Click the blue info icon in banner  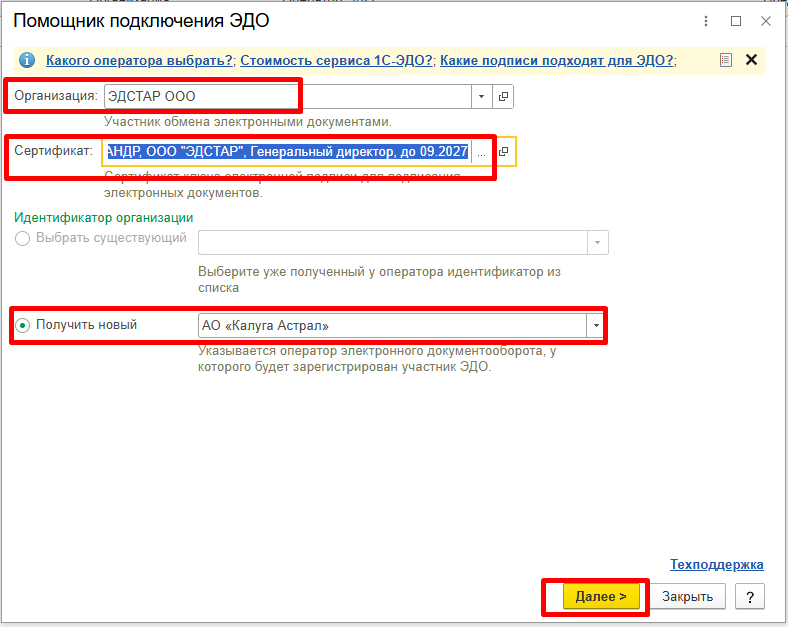tap(27, 60)
